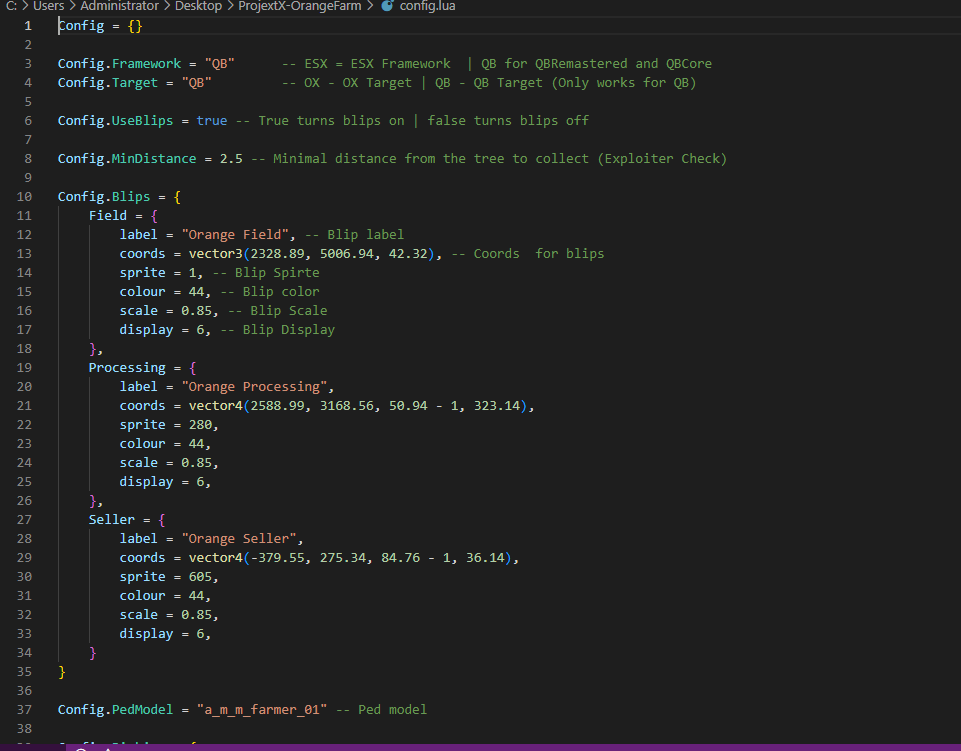Click the "colour" key on line 15

click(142, 292)
